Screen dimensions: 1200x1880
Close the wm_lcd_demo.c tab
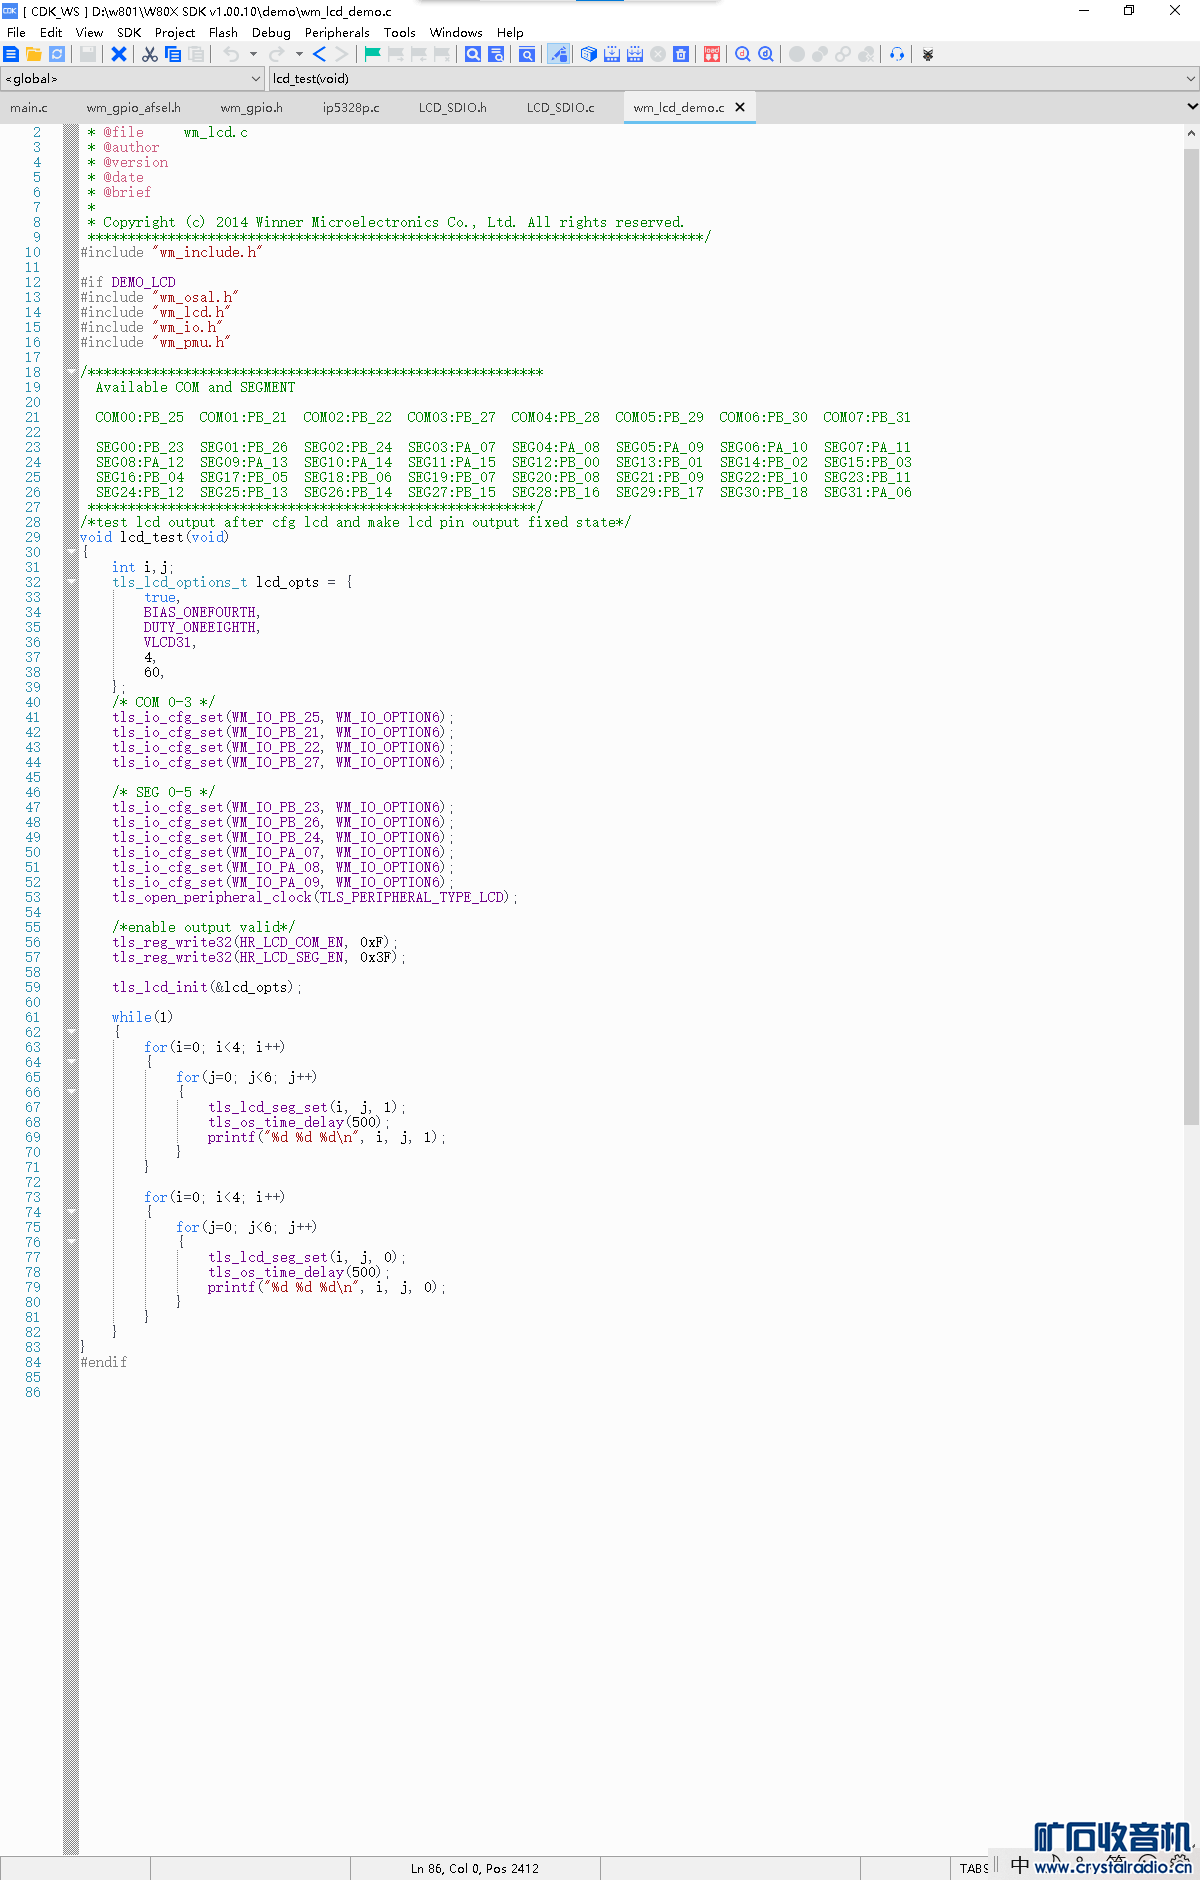(x=740, y=107)
